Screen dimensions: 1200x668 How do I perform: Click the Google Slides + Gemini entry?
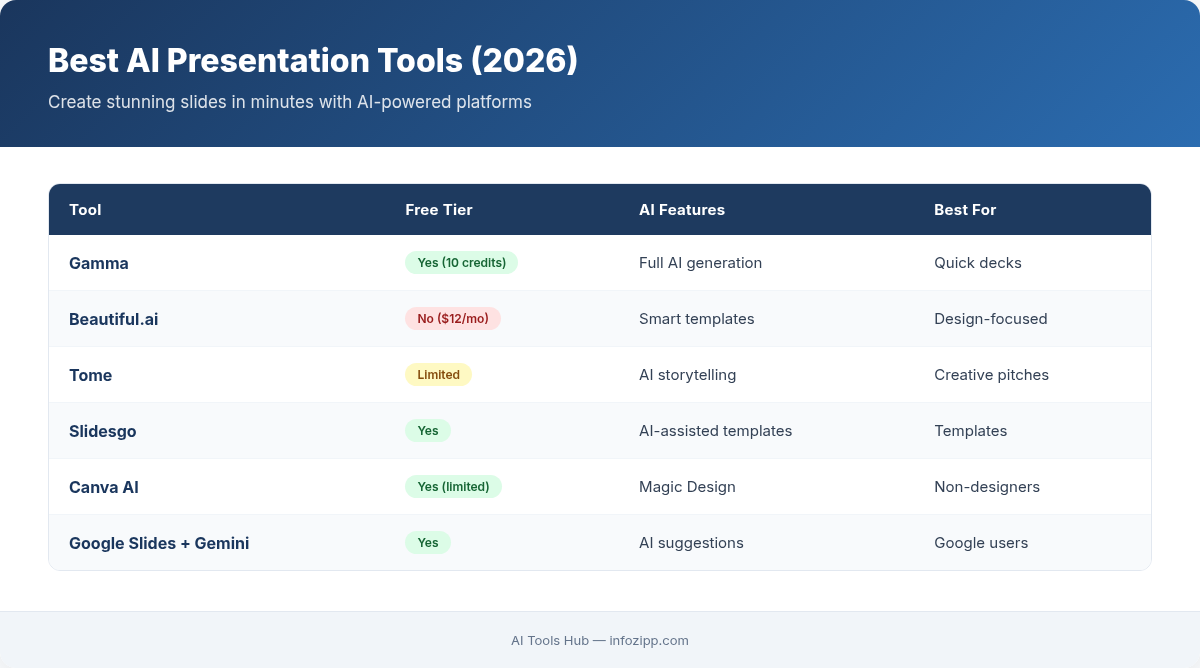click(x=159, y=543)
